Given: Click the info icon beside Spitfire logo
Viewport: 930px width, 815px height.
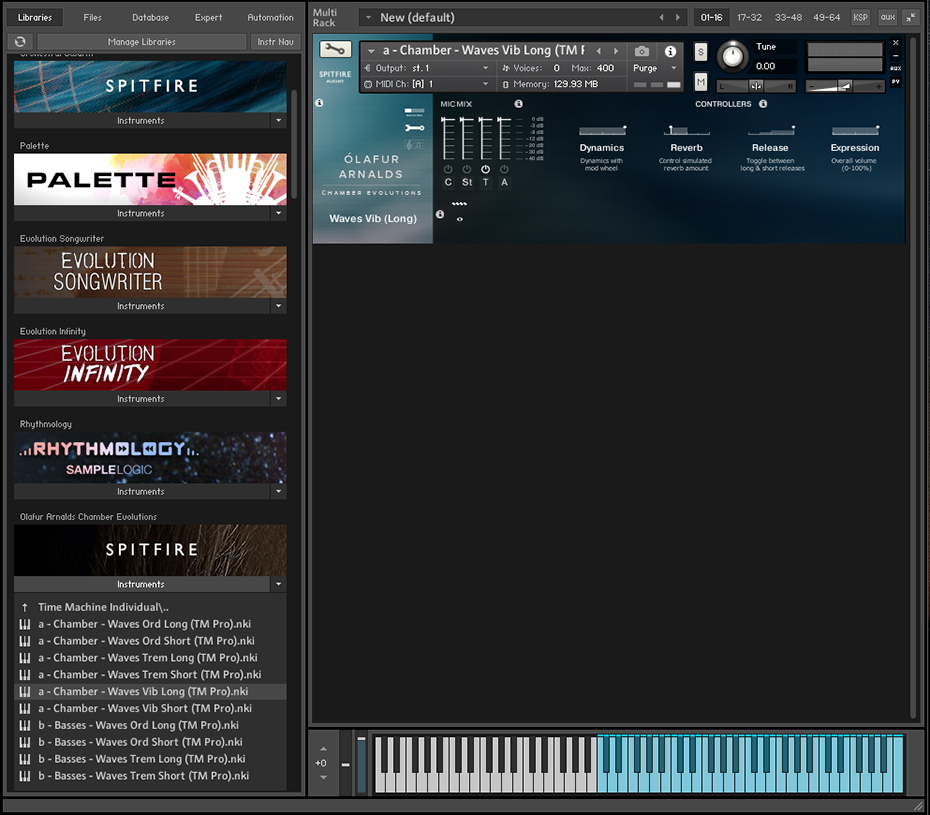Looking at the screenshot, I should click(319, 103).
